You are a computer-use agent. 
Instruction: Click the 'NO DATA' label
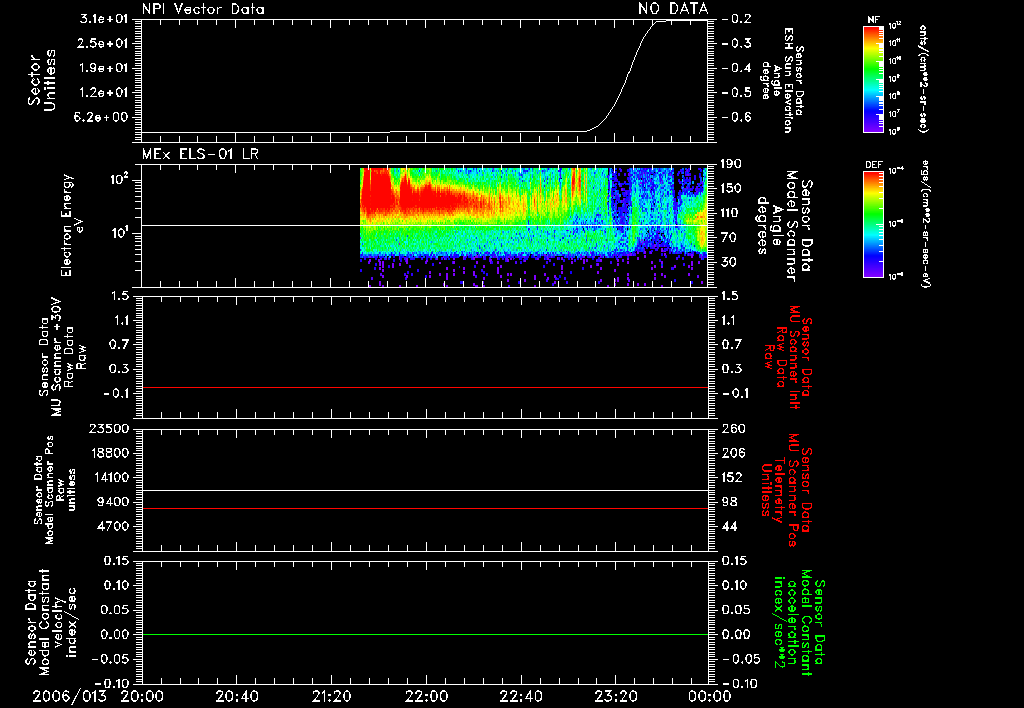[x=673, y=9]
